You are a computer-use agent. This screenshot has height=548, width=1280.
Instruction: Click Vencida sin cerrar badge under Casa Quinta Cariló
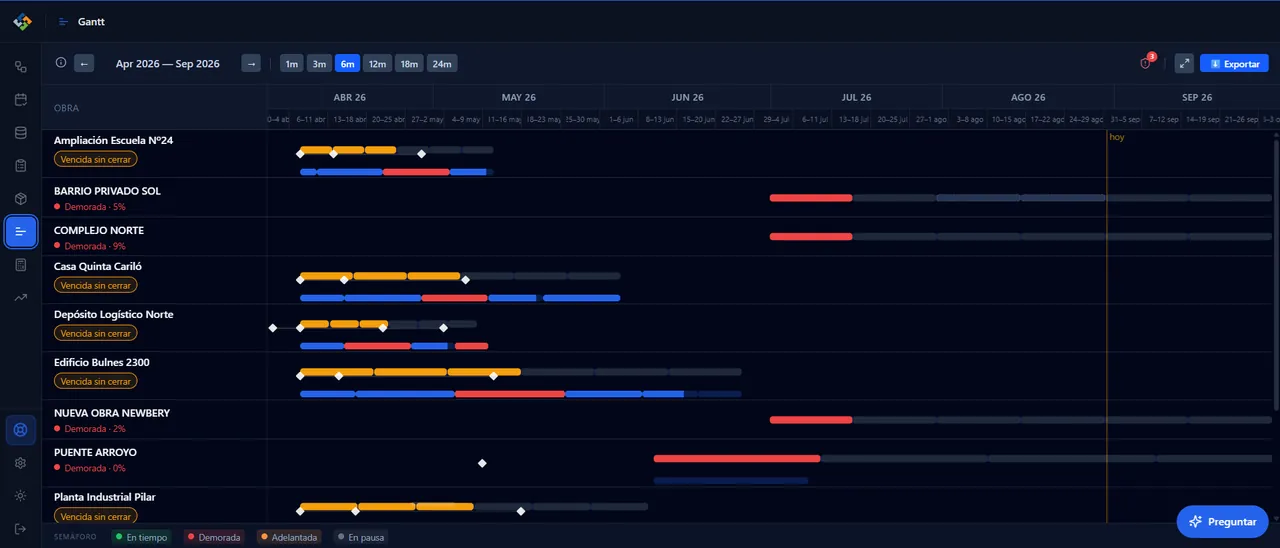(x=96, y=285)
